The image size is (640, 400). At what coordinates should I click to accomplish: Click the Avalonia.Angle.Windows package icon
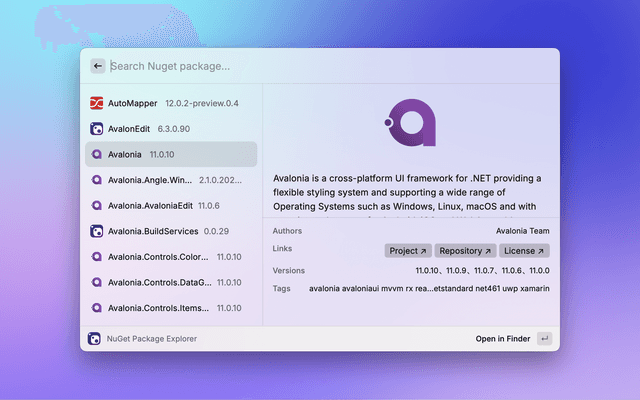97,180
